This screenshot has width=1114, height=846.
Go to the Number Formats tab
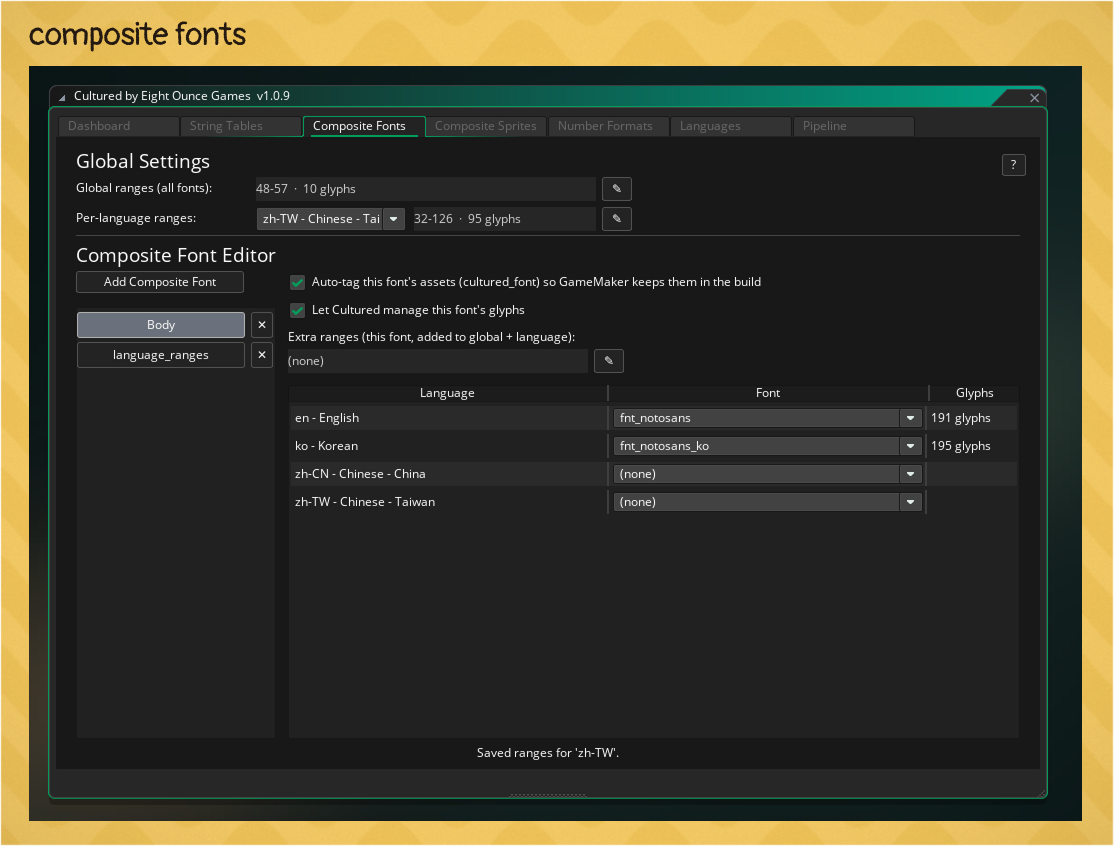click(608, 126)
